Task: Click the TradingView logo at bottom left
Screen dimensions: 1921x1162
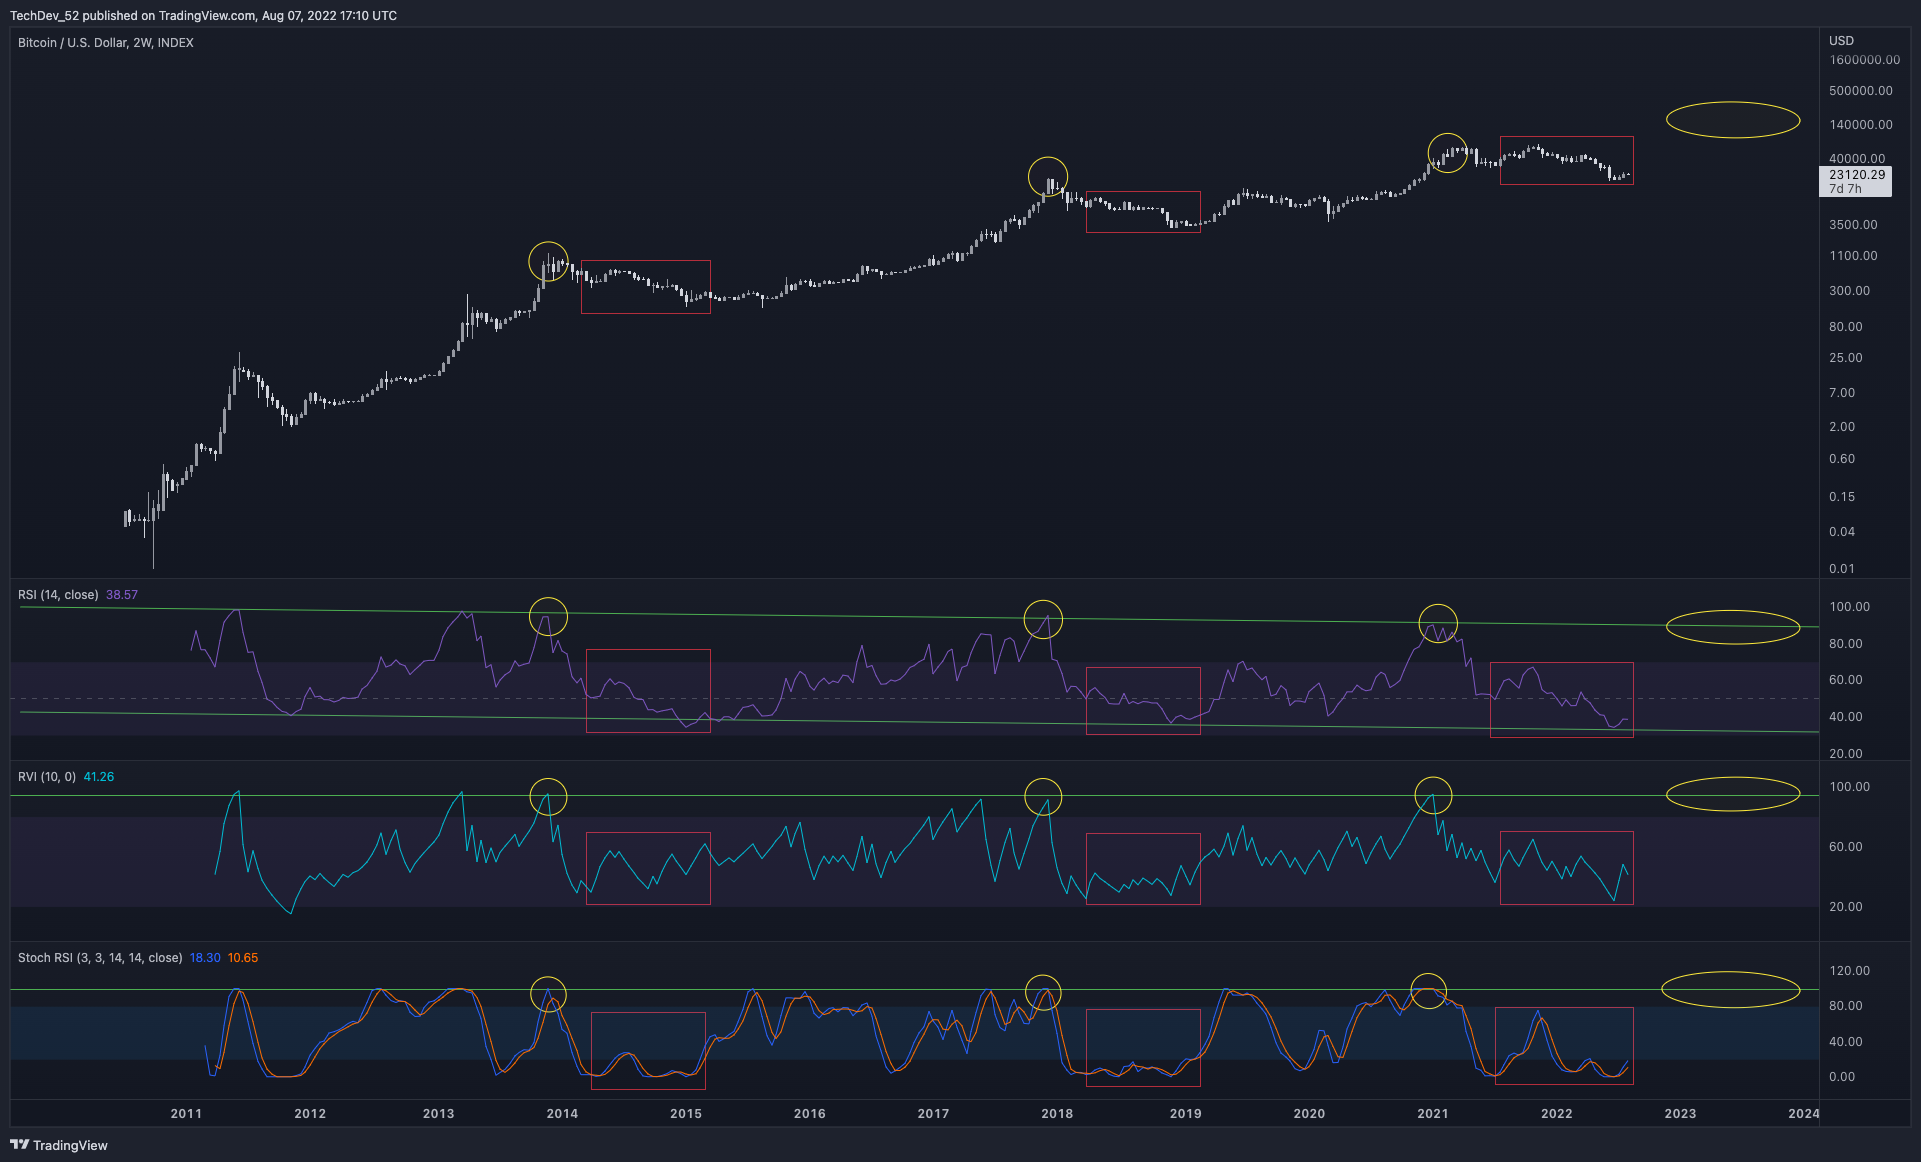Action: coord(59,1145)
